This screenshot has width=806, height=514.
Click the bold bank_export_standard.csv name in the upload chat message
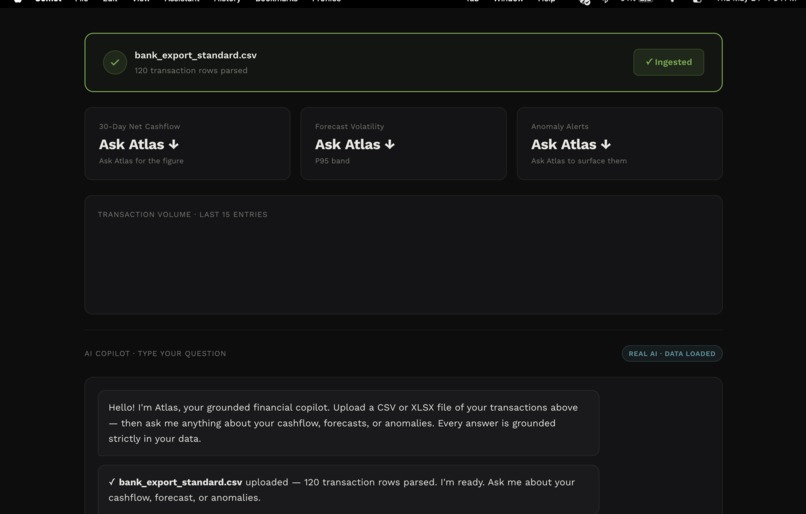click(180, 482)
